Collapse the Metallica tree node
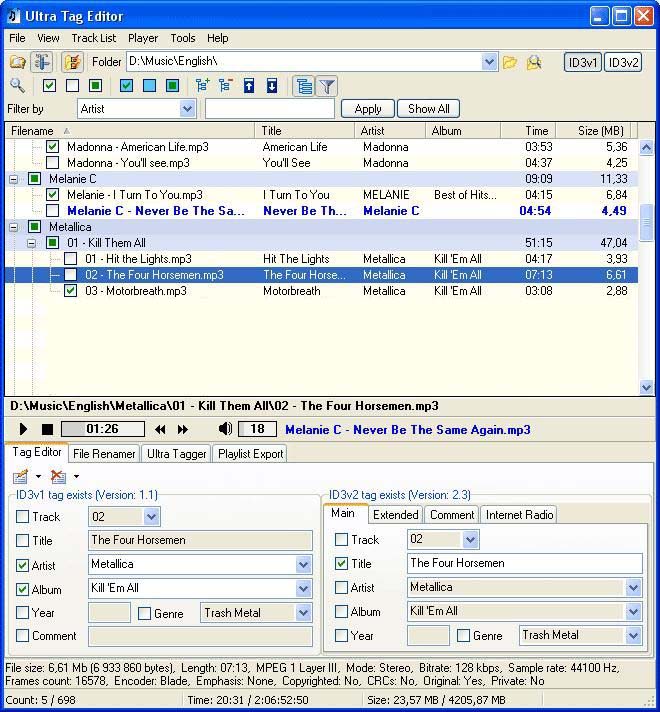Image resolution: width=660 pixels, height=712 pixels. pyautogui.click(x=14, y=227)
